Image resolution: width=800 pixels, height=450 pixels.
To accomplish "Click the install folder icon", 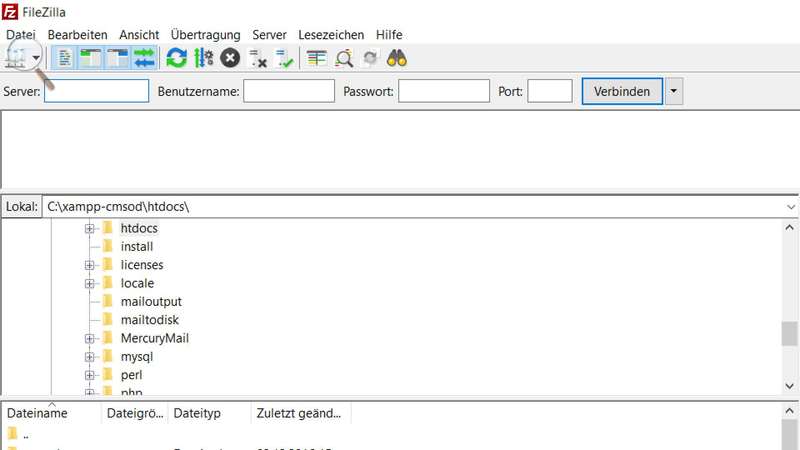I will tap(108, 246).
